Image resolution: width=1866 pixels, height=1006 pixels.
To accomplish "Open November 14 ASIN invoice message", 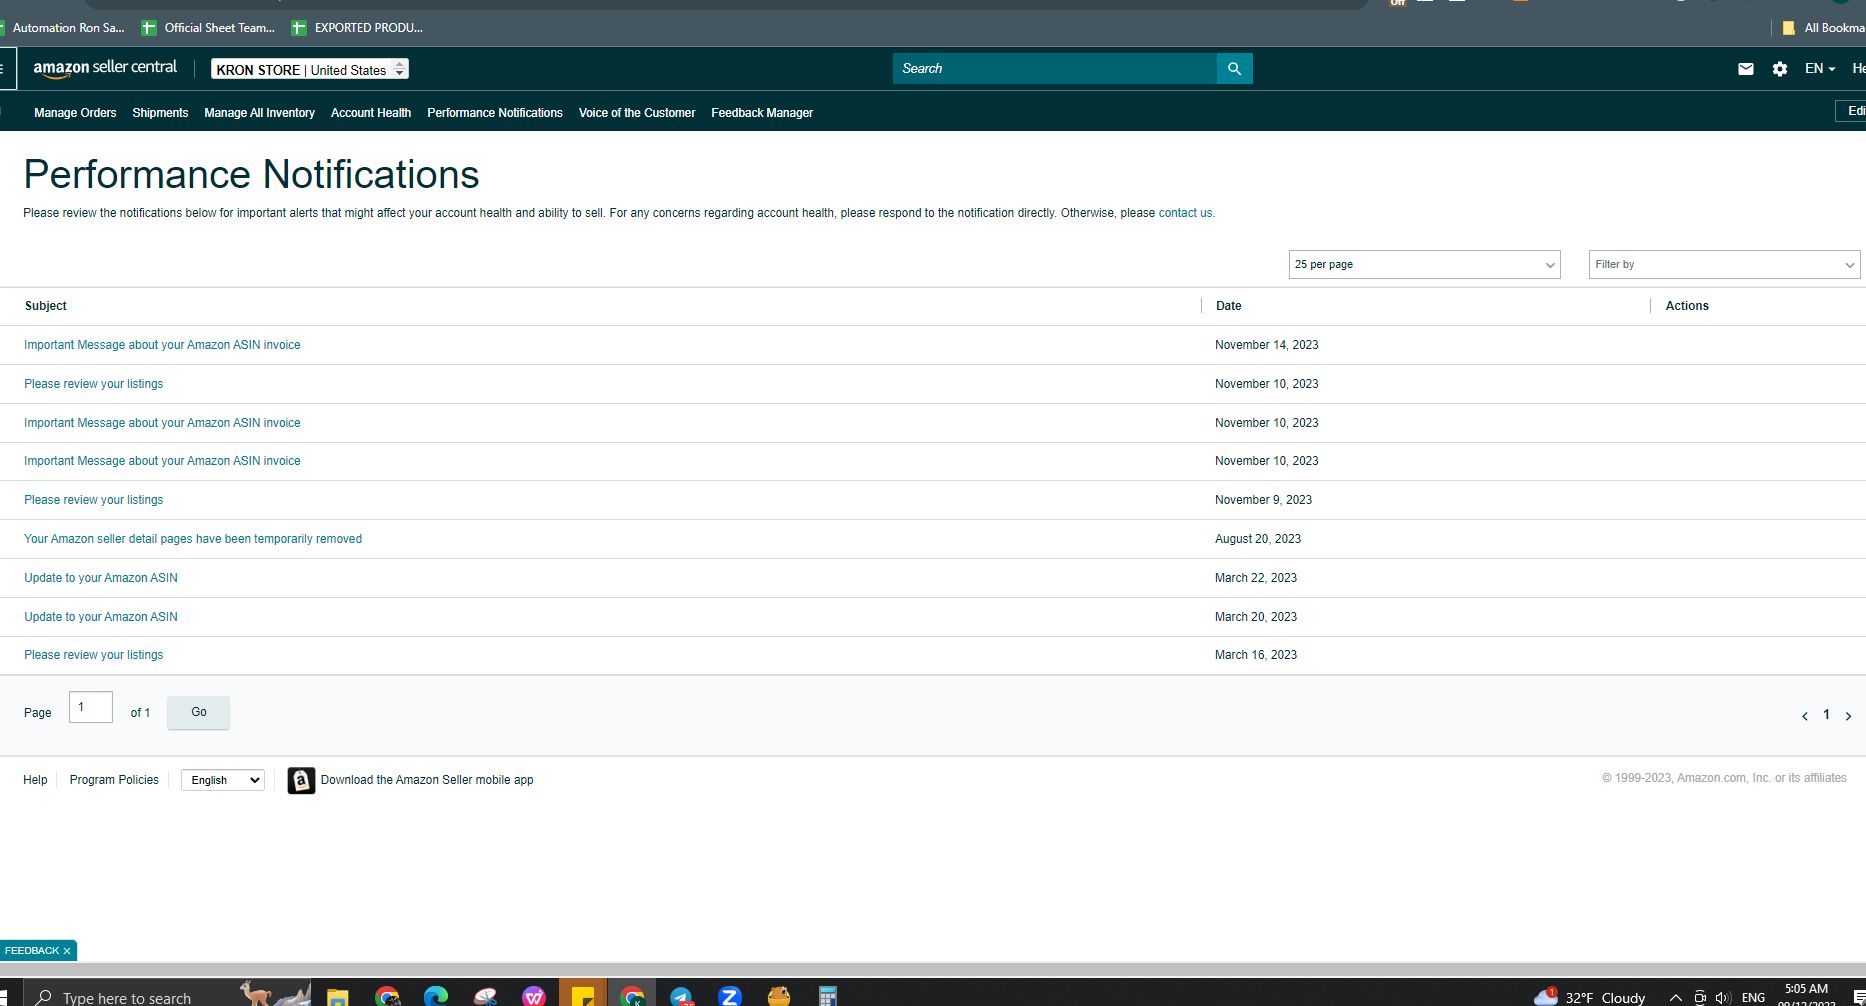I will [x=162, y=345].
